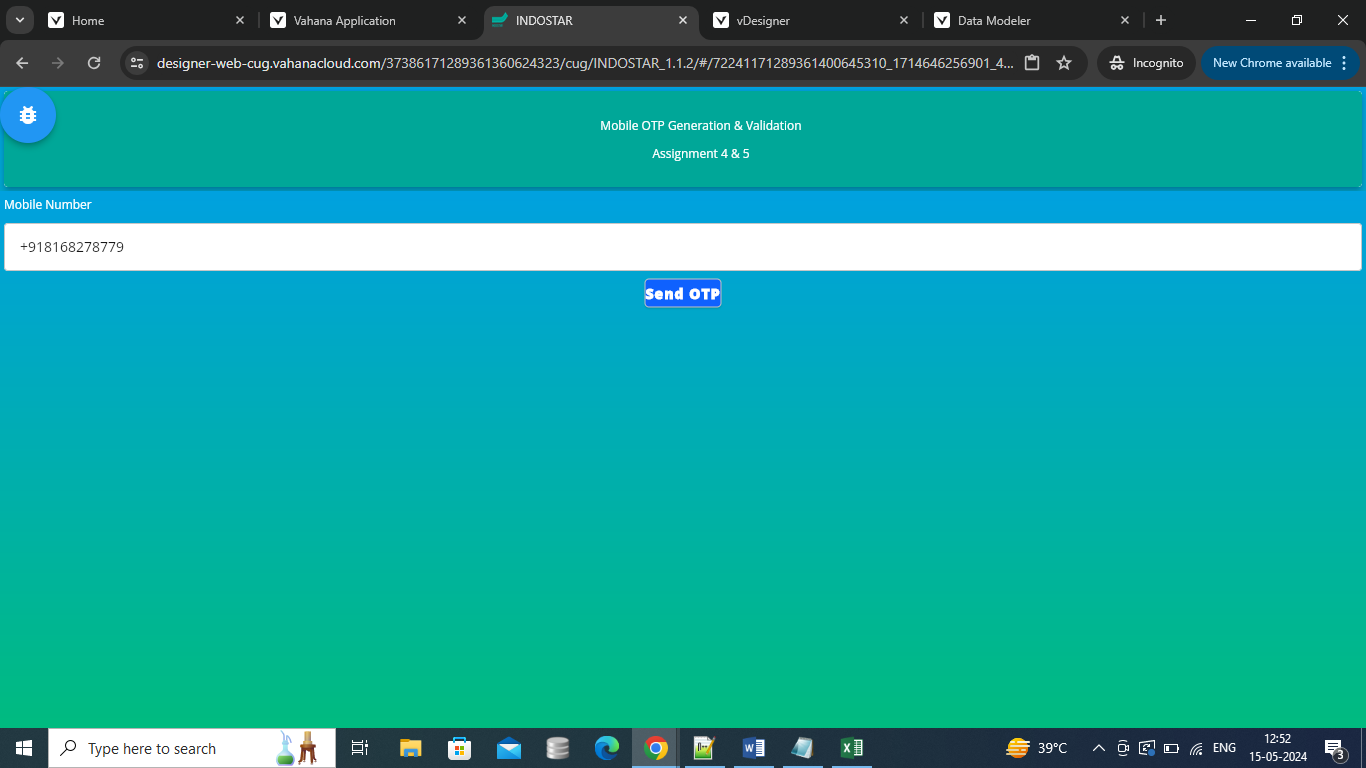This screenshot has width=1366, height=768.
Task: Open Microsoft Word from the taskbar
Action: pos(754,748)
